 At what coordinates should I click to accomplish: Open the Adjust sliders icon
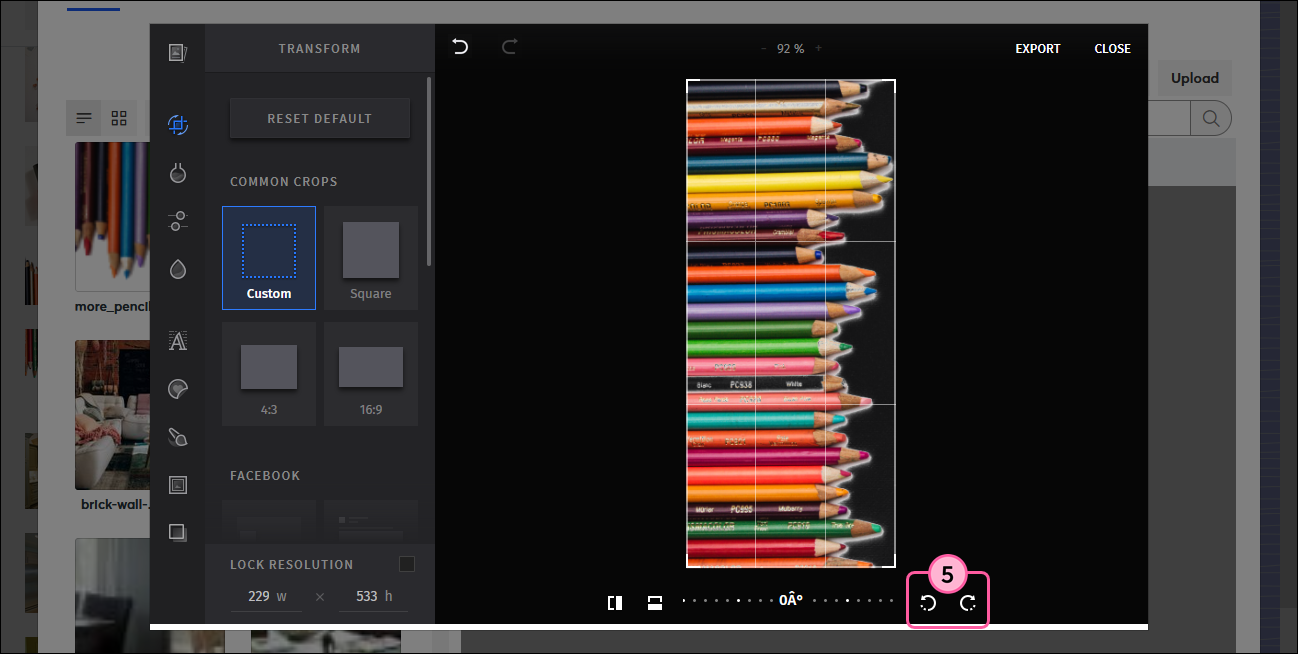pyautogui.click(x=178, y=221)
